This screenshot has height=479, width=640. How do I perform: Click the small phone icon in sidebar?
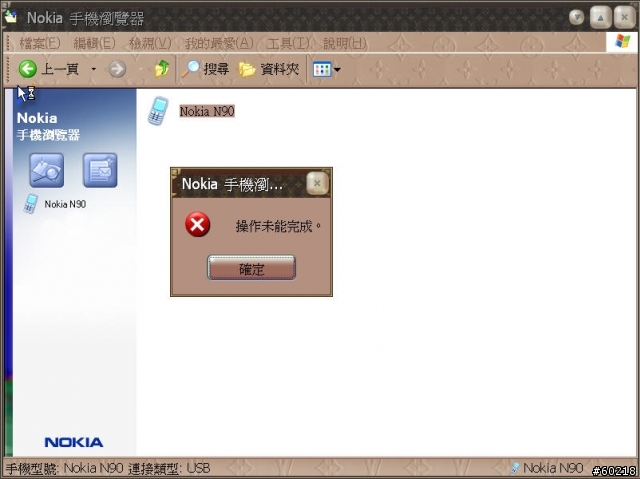click(31, 204)
